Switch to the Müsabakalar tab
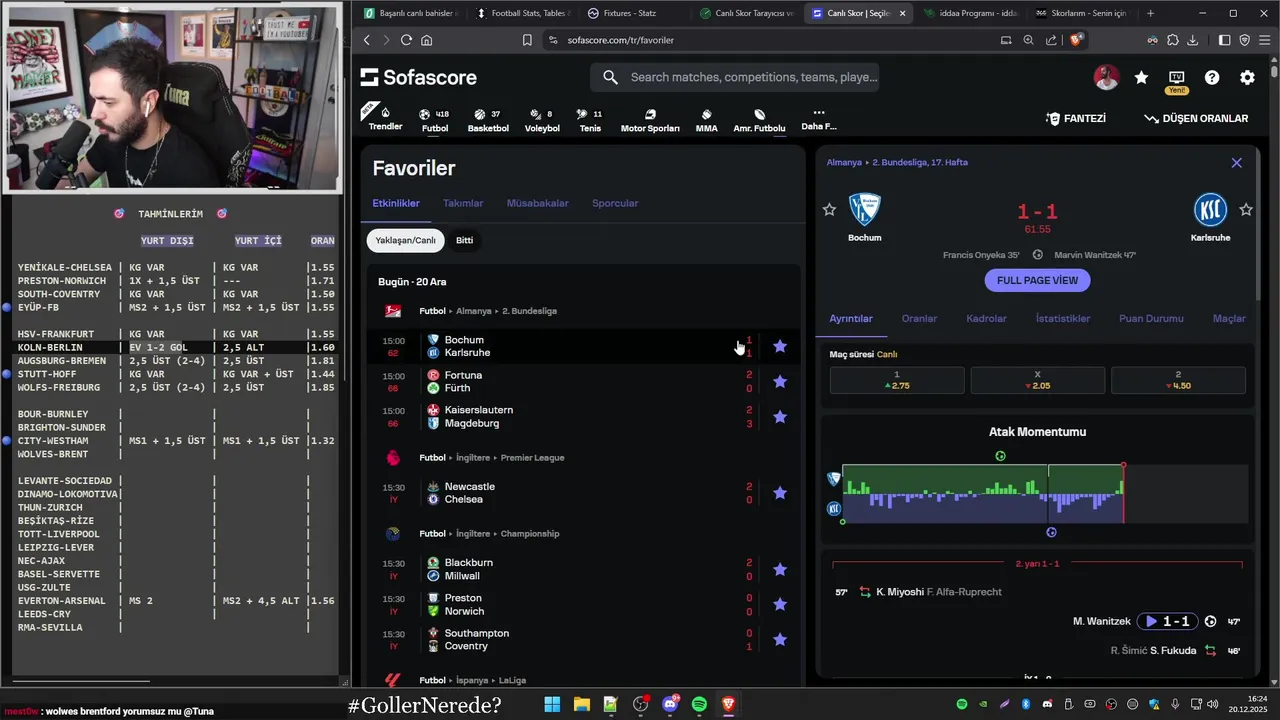This screenshot has width=1280, height=720. tap(538, 203)
